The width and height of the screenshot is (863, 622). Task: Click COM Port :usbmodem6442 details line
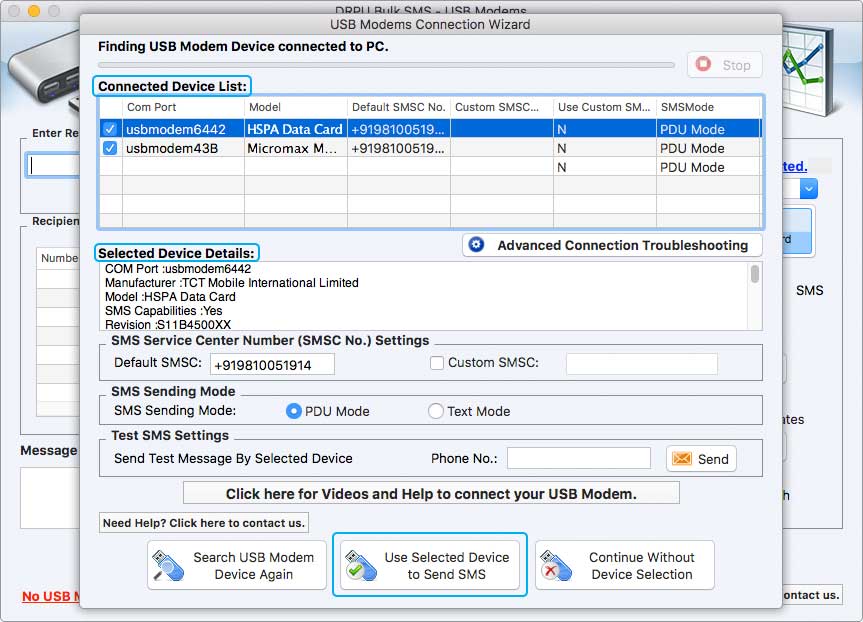point(178,269)
